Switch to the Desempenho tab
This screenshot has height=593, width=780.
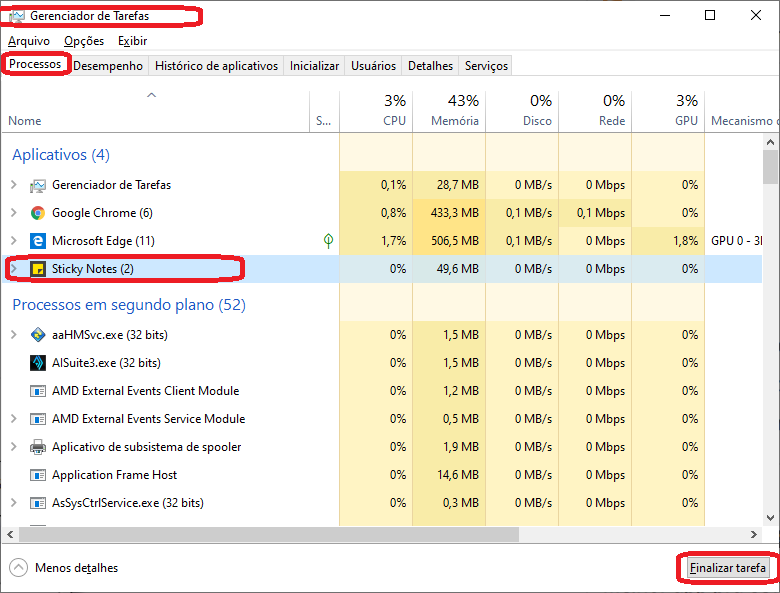click(108, 66)
